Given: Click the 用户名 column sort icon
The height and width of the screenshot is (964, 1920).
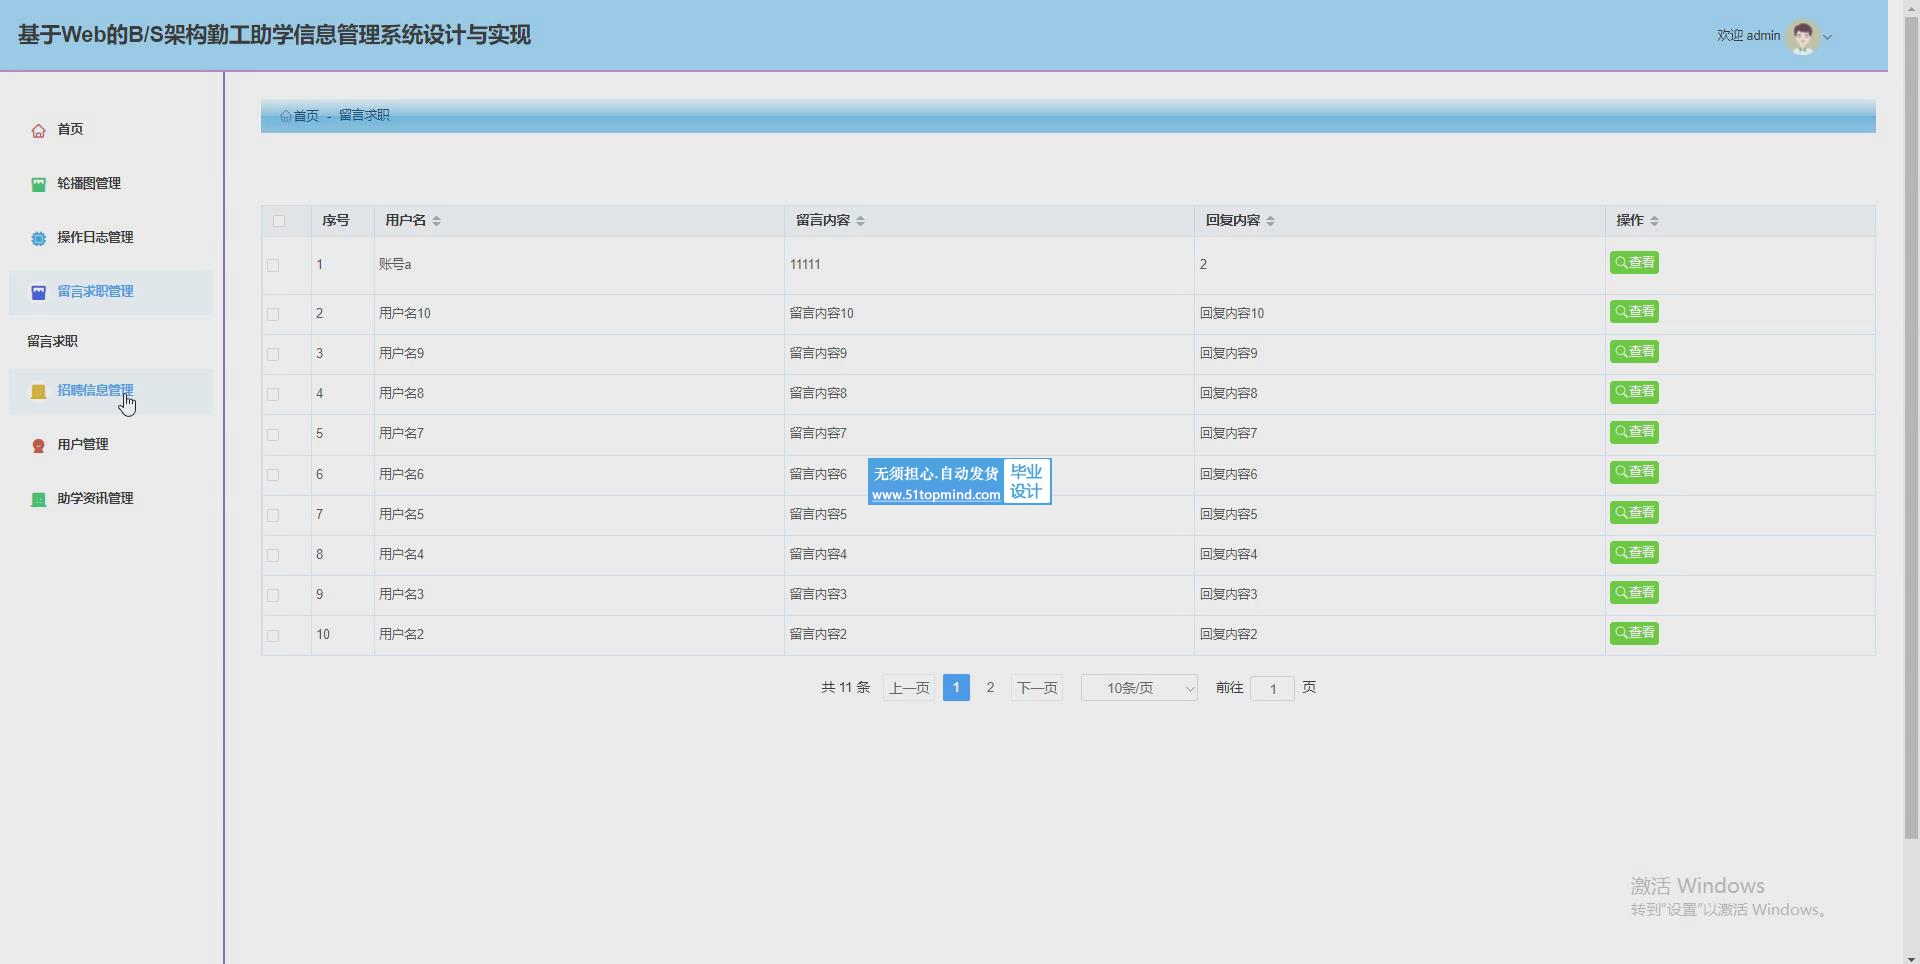Looking at the screenshot, I should click(x=437, y=221).
